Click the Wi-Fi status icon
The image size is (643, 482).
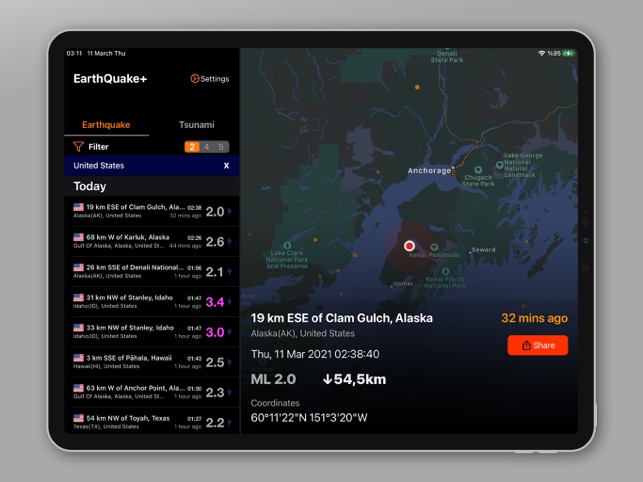coord(541,53)
